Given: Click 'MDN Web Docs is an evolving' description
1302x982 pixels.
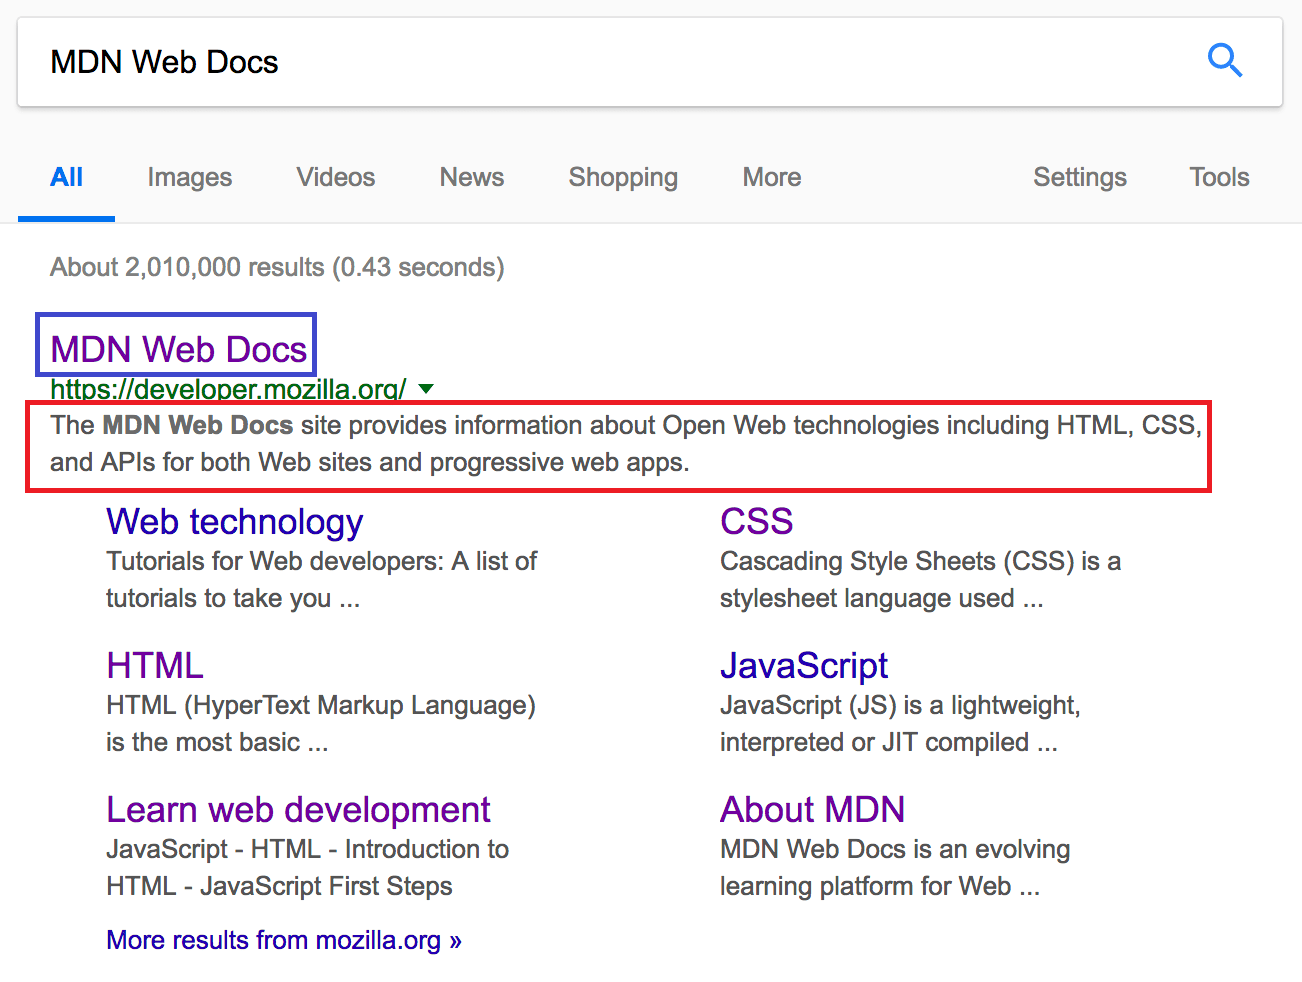Looking at the screenshot, I should [x=895, y=867].
